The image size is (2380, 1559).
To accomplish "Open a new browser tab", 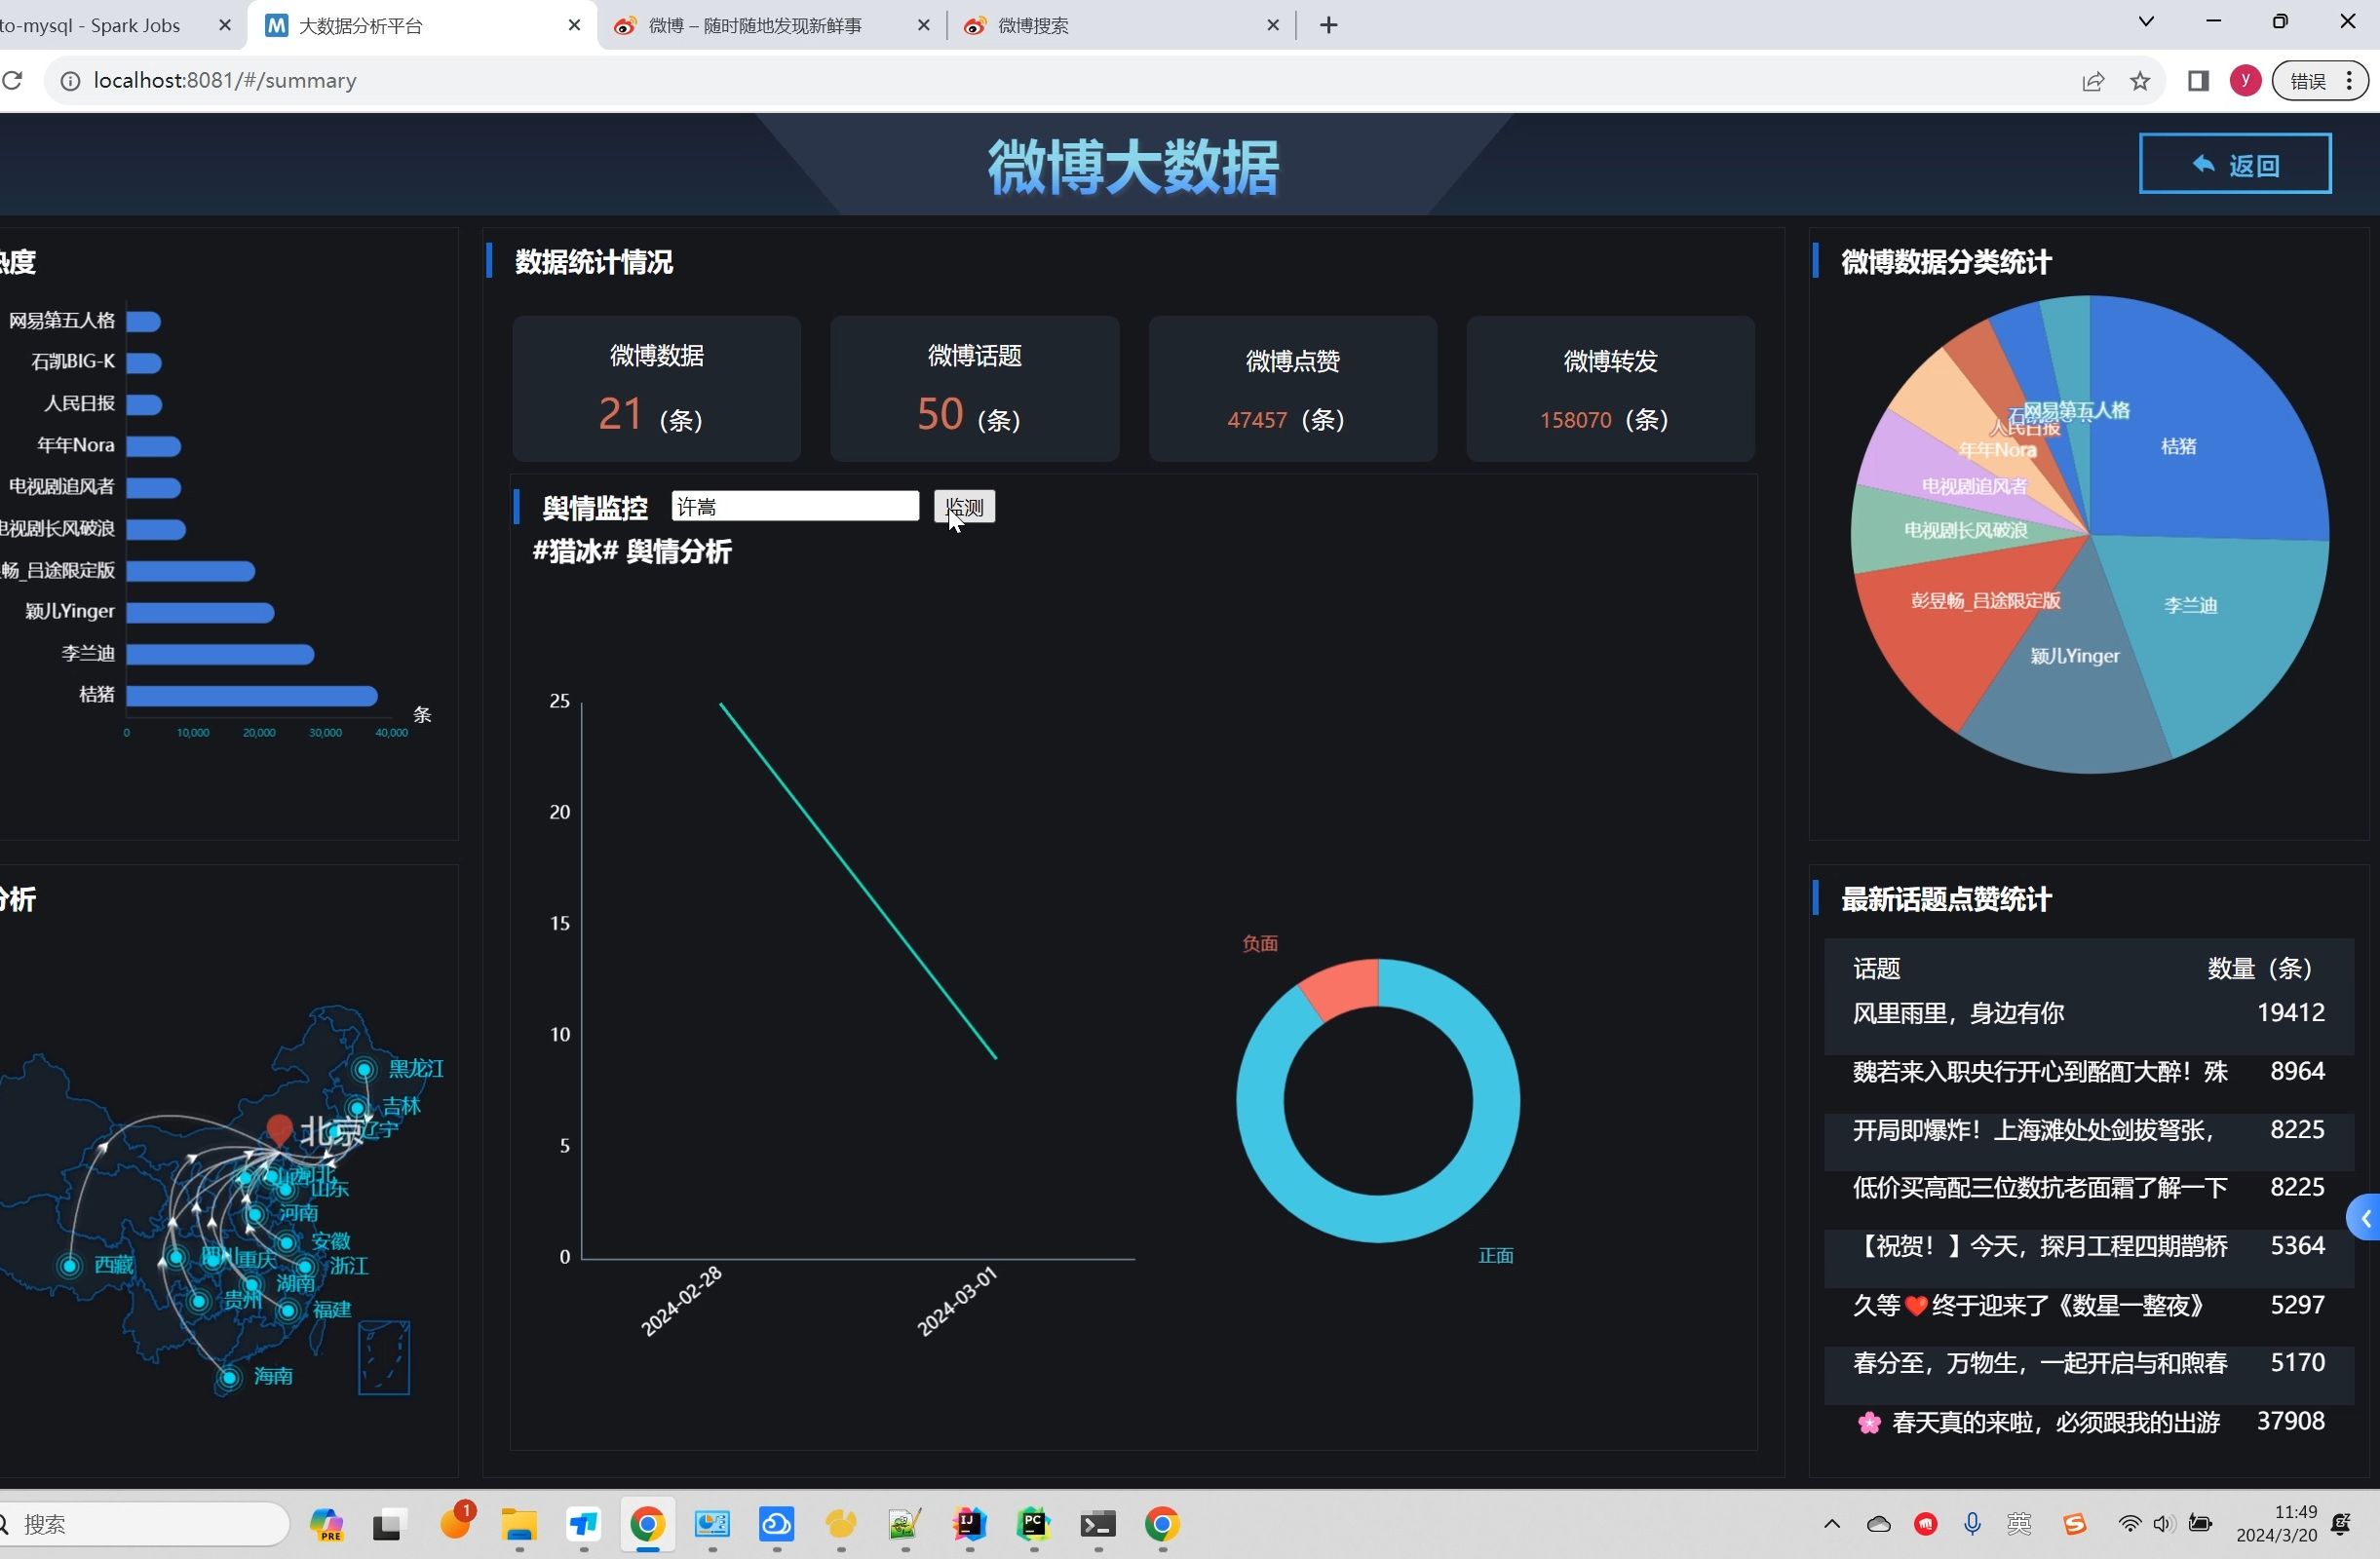I will point(1328,25).
